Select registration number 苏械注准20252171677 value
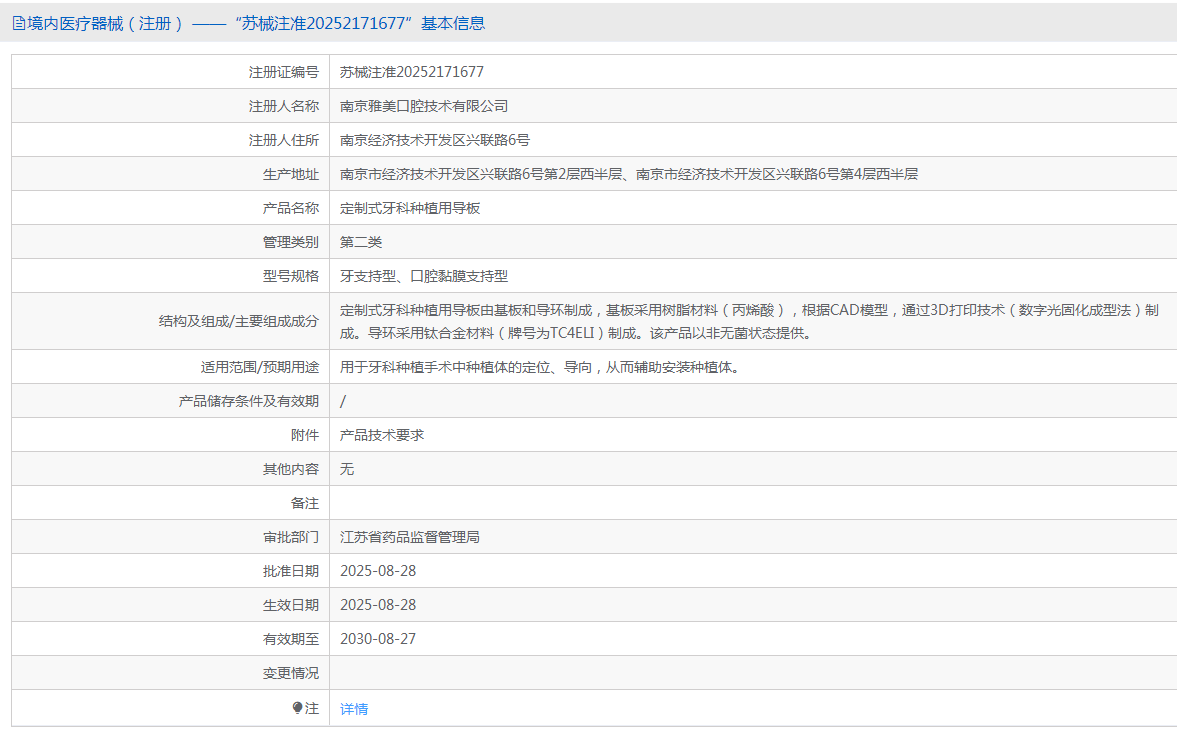Viewport: 1177px width, 735px height. [x=411, y=72]
